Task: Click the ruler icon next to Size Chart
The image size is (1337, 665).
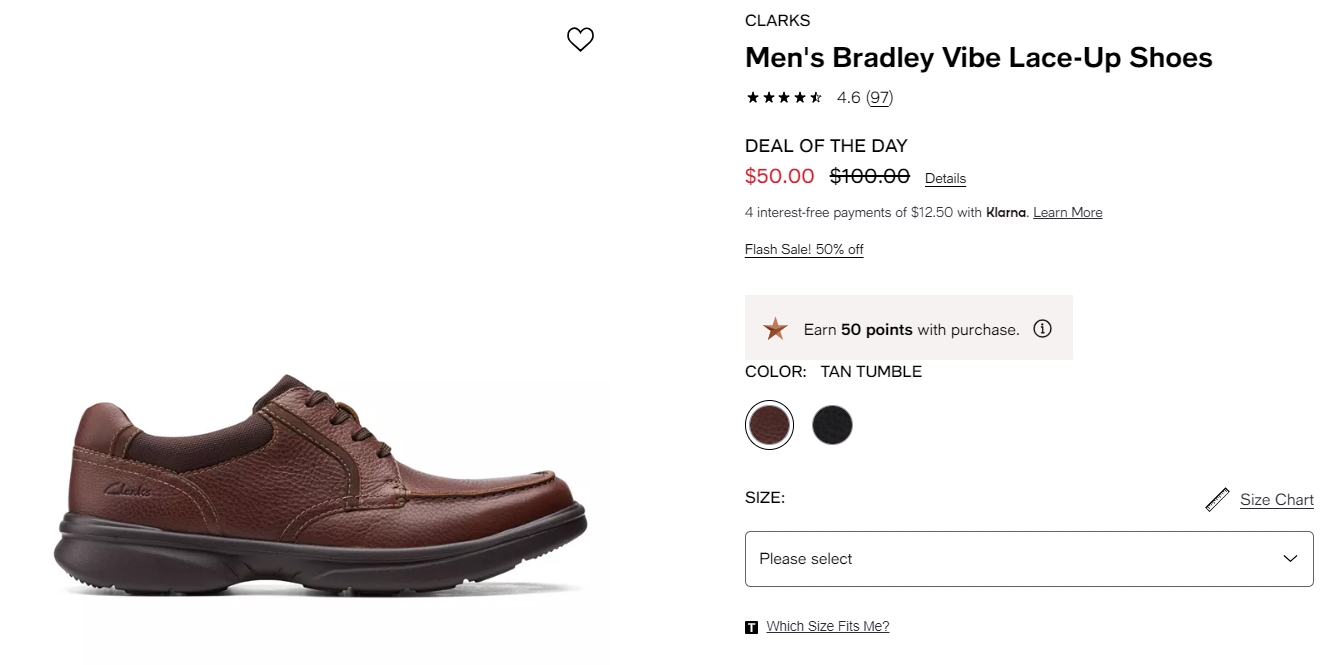Action: (1217, 499)
